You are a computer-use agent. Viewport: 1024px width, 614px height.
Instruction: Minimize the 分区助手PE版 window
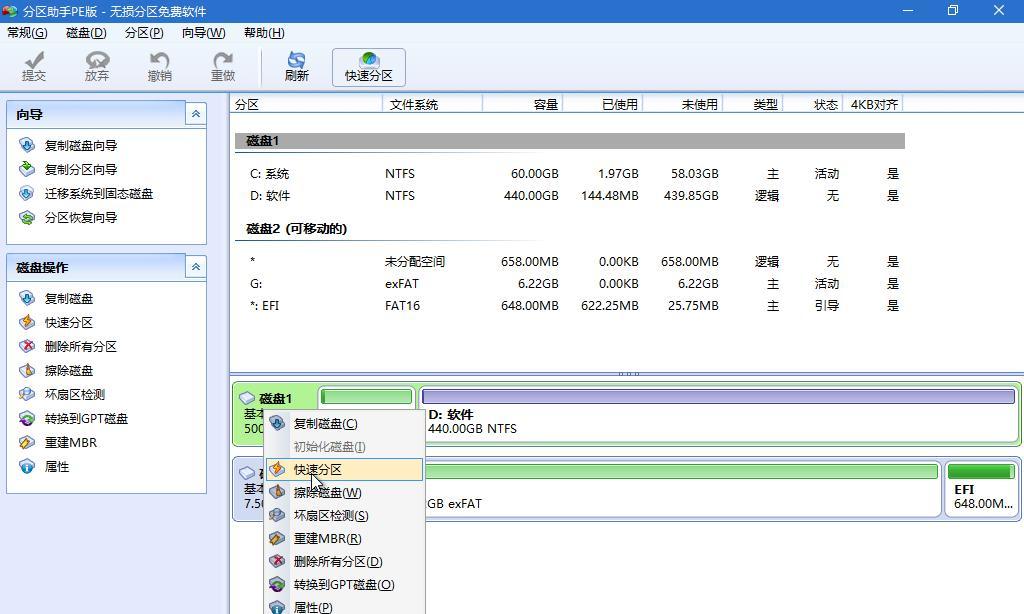point(908,10)
